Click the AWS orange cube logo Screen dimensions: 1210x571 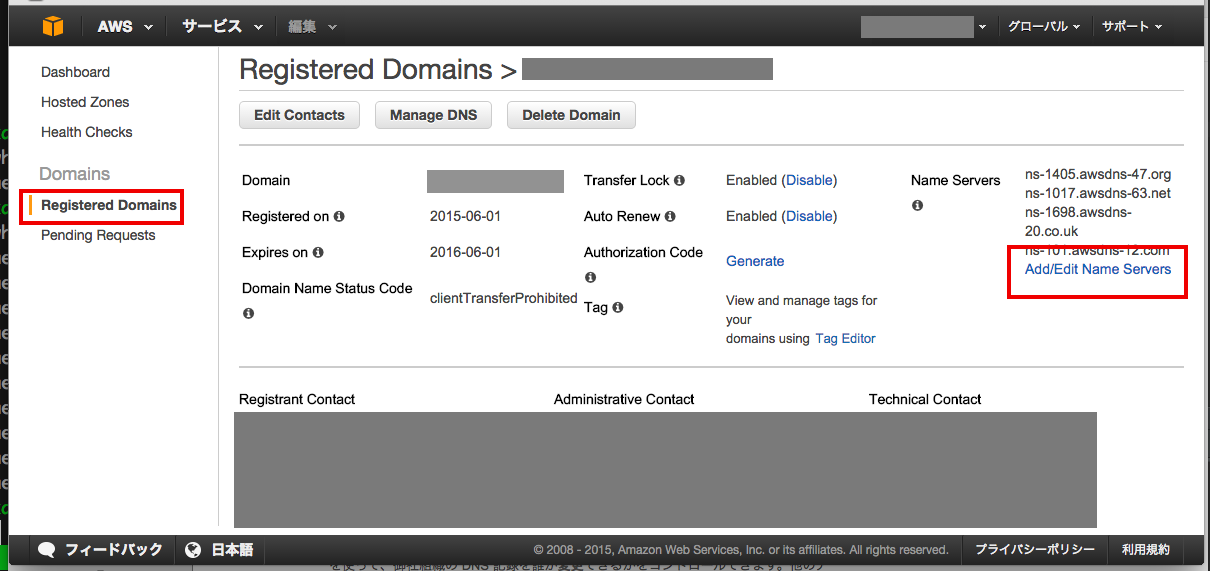tap(52, 26)
